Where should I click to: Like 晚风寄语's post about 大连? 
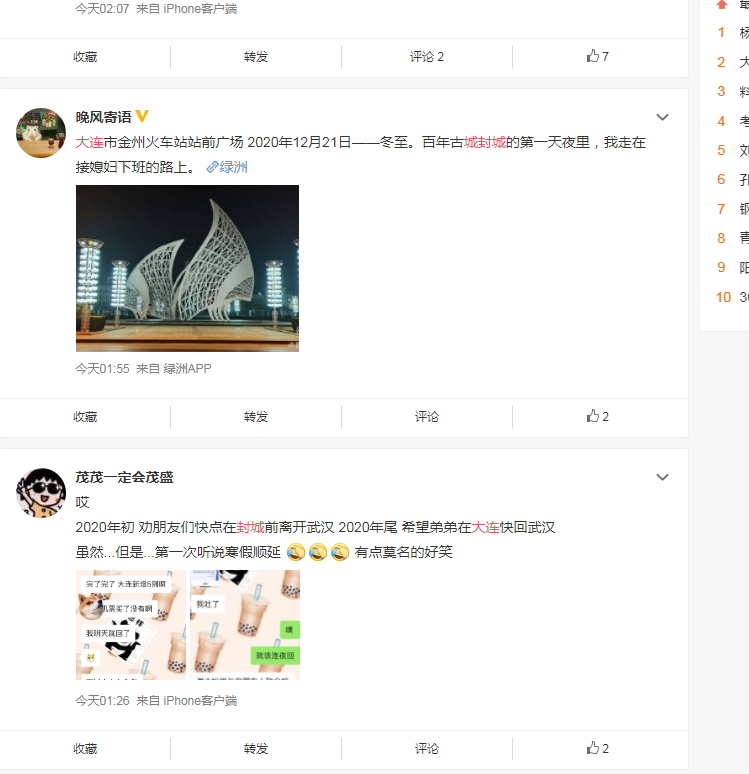click(597, 416)
